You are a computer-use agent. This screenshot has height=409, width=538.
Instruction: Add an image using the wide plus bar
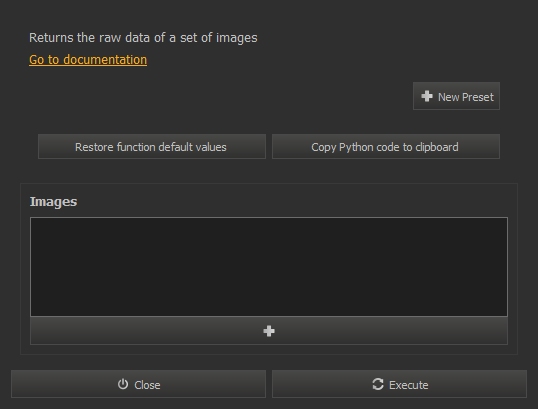click(269, 331)
